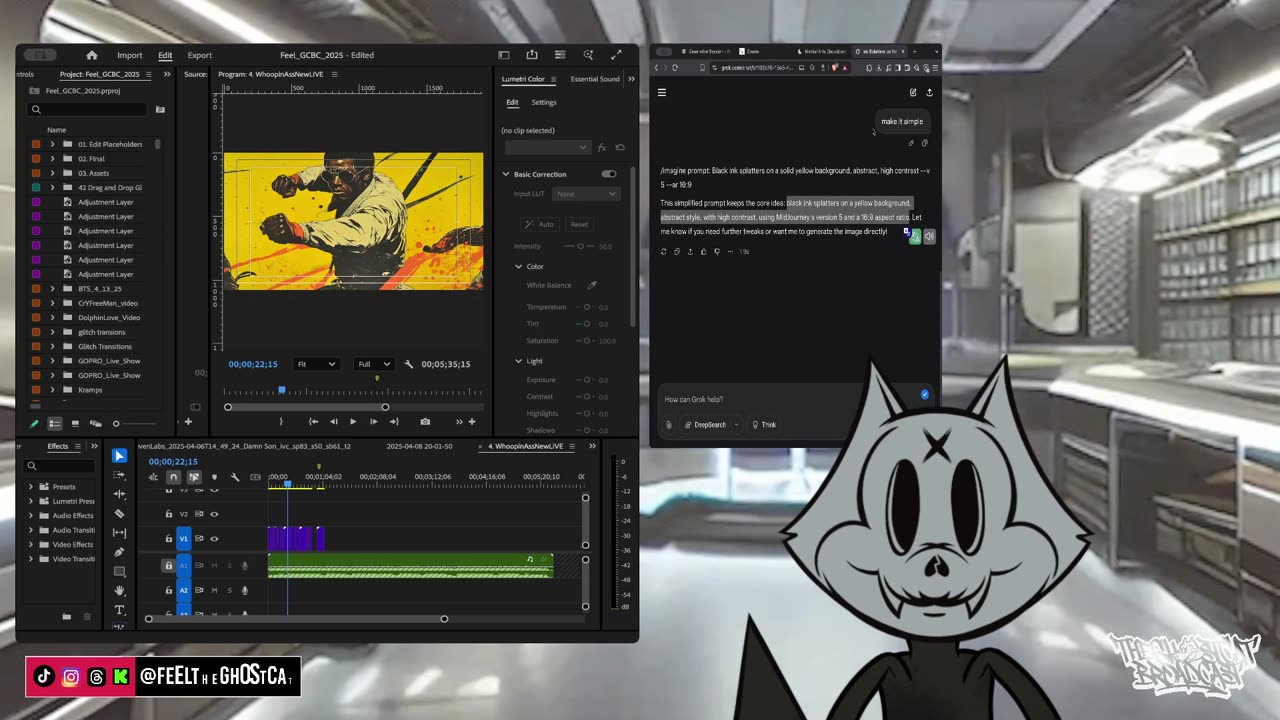1280x720 pixels.
Task: Expand the Audio Effects folder
Action: [31, 516]
